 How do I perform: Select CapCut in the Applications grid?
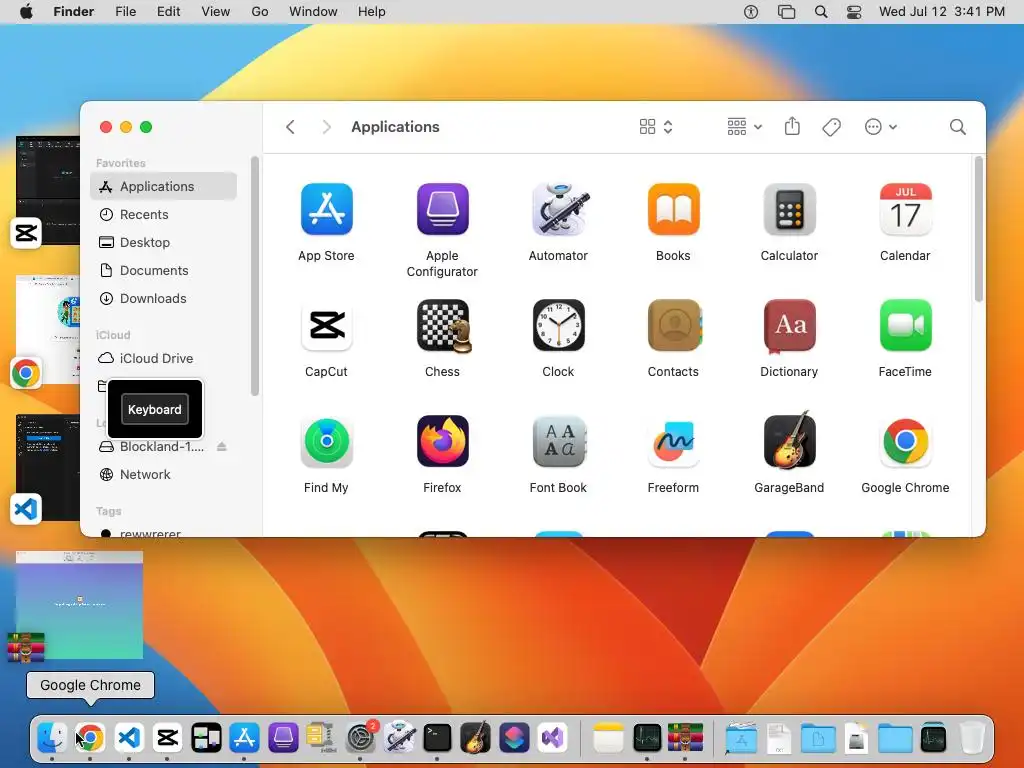[327, 325]
